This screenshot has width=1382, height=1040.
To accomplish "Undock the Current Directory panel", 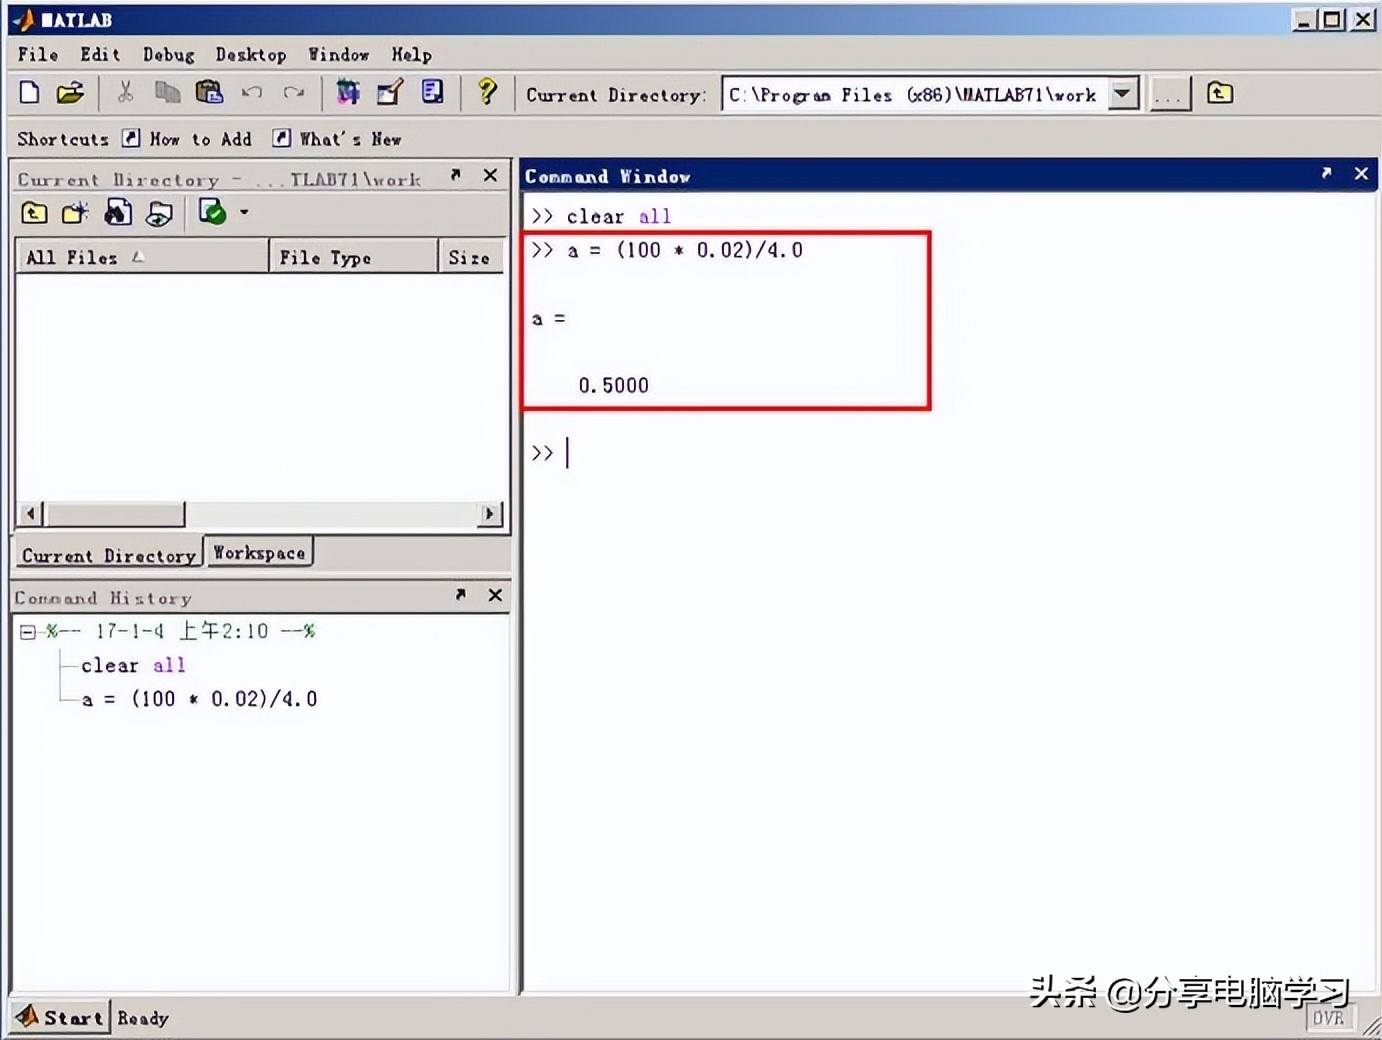I will pyautogui.click(x=456, y=175).
